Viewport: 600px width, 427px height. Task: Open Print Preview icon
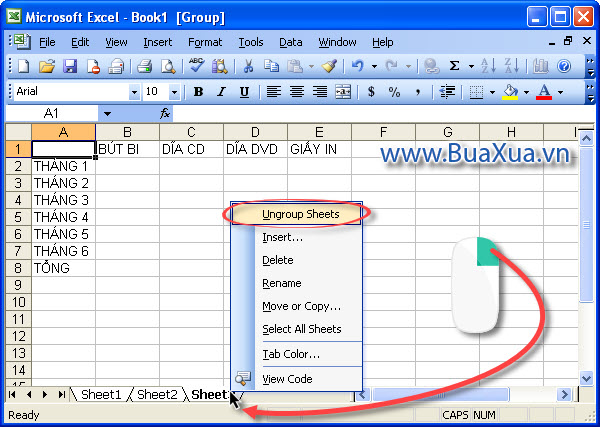click(x=168, y=67)
